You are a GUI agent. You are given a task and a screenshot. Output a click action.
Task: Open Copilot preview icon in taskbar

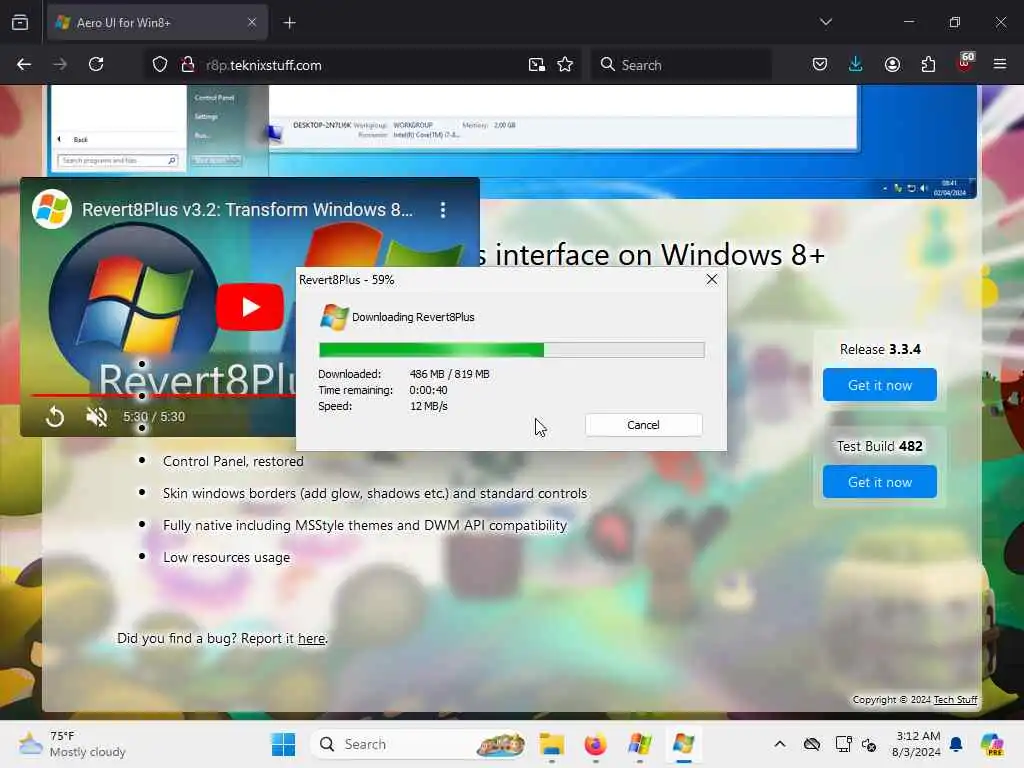pos(992,744)
